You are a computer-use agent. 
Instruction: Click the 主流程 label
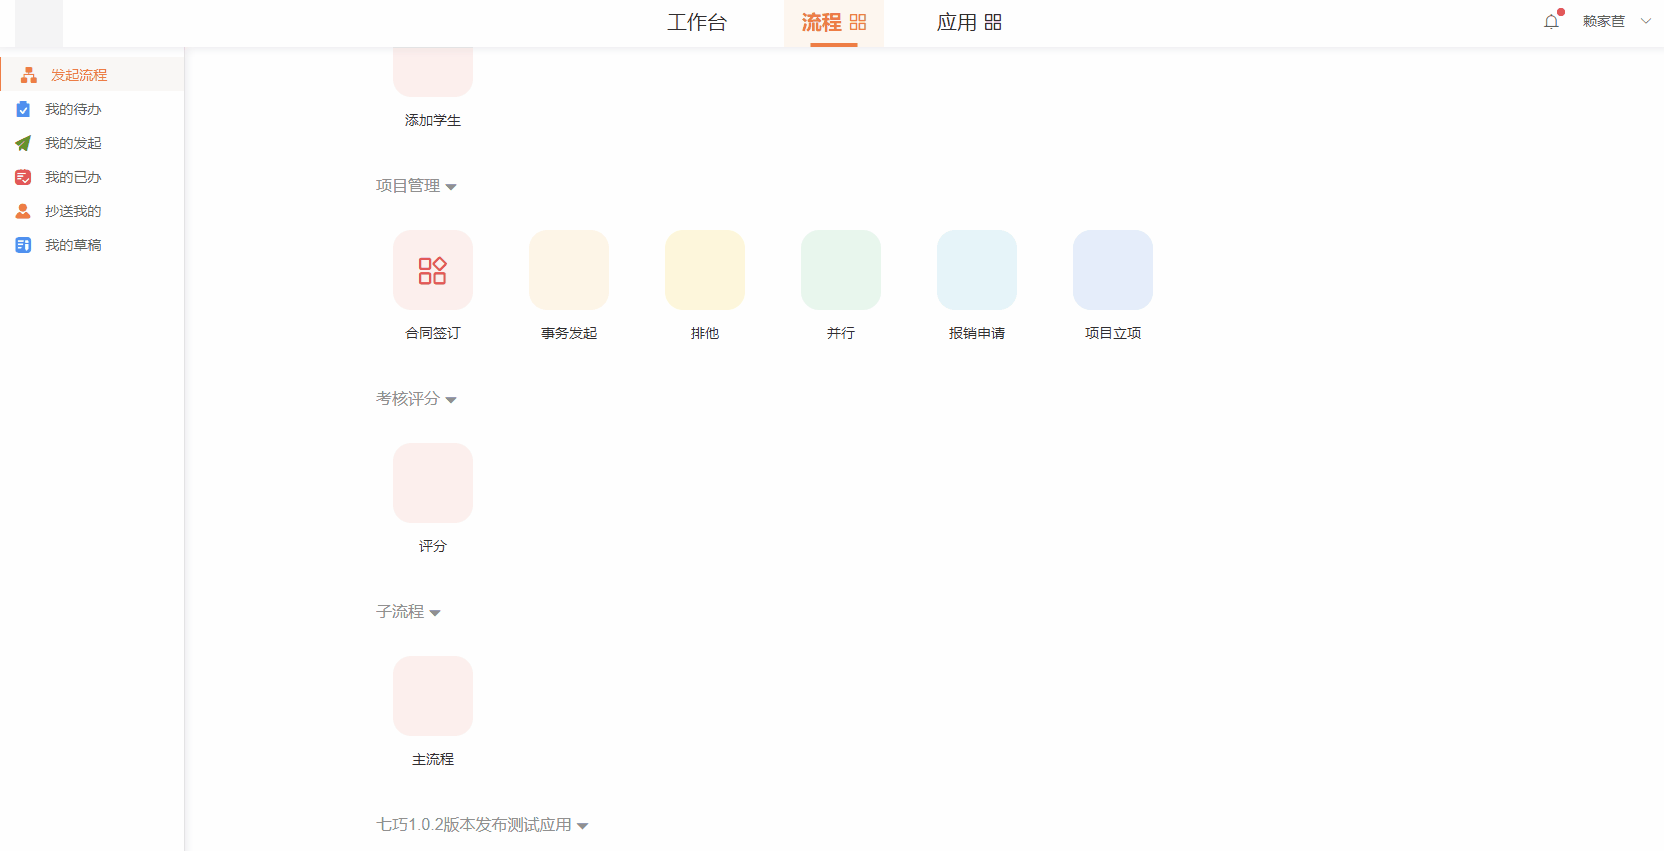433,759
